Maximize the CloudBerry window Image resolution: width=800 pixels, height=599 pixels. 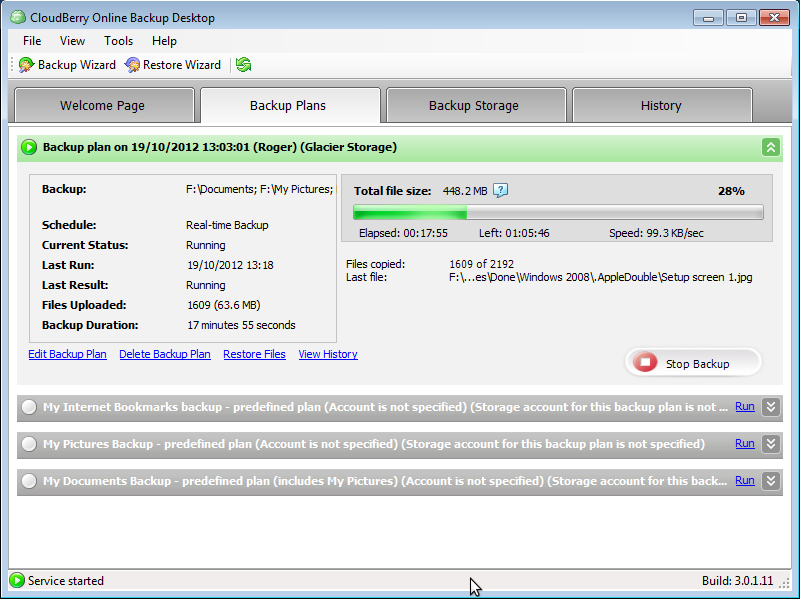click(741, 18)
